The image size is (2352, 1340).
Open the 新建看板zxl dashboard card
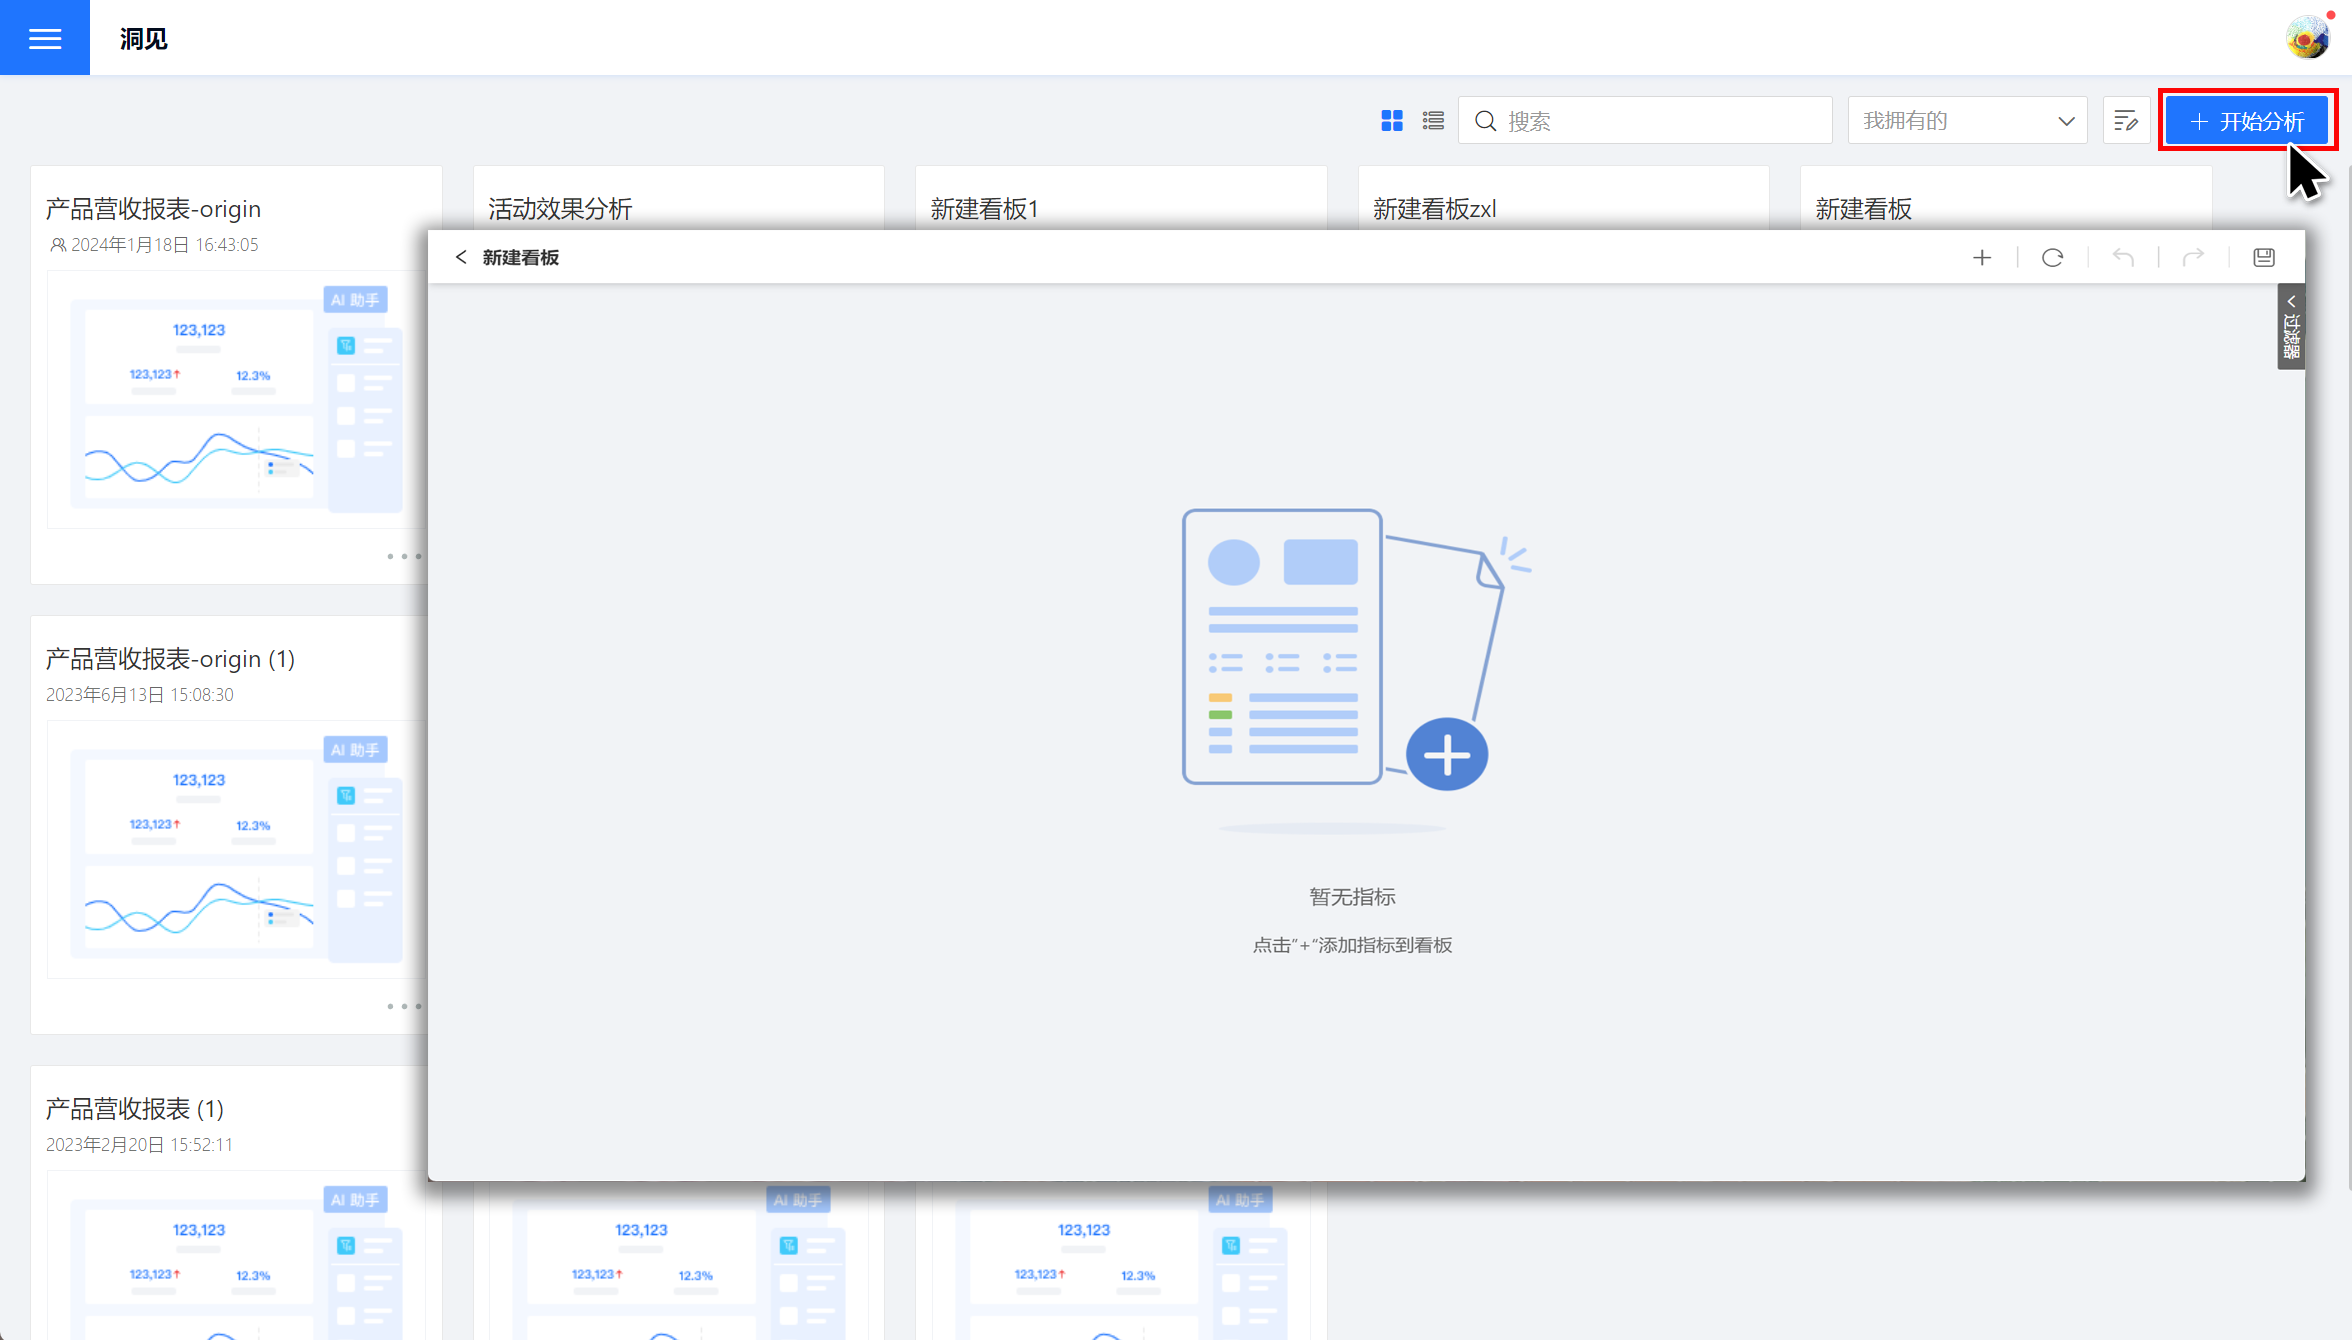pyautogui.click(x=1434, y=209)
